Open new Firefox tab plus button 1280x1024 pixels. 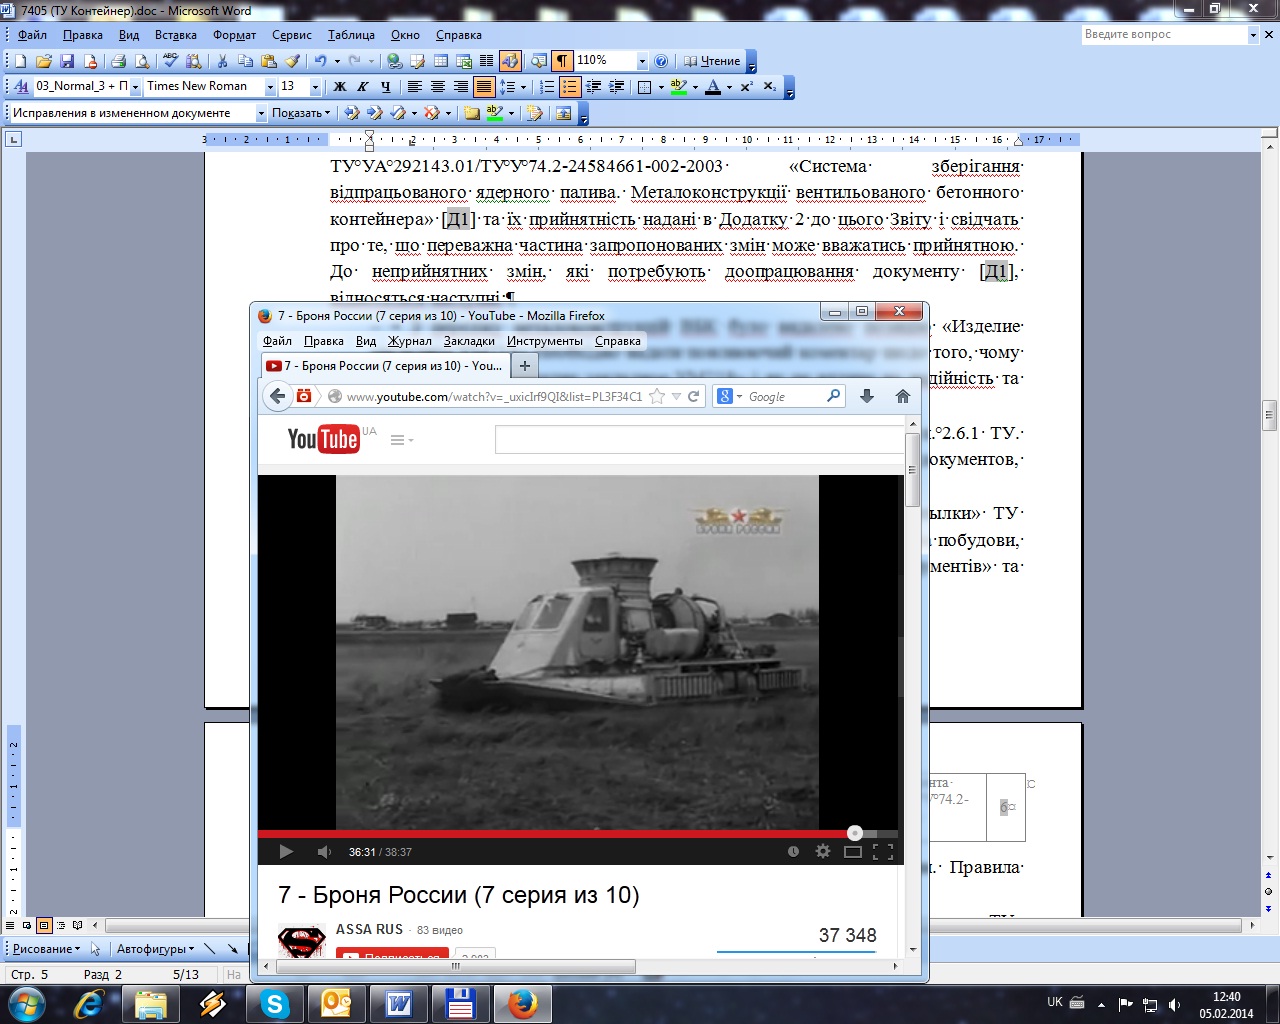tap(524, 366)
